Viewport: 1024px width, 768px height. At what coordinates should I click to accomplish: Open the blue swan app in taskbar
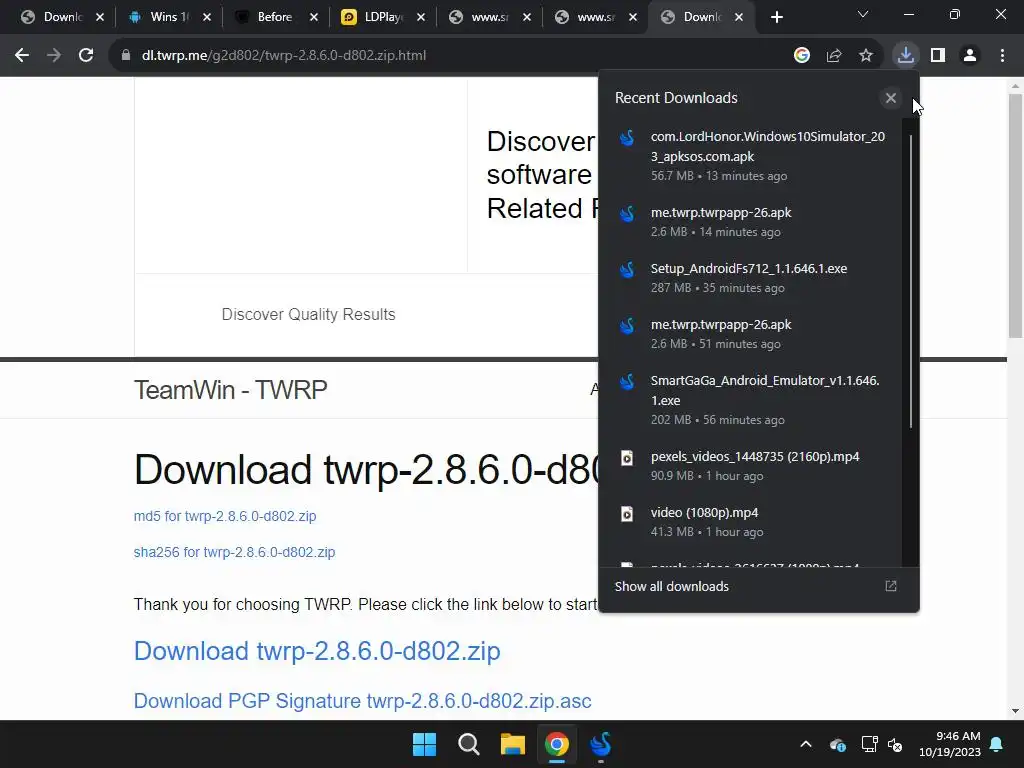tap(601, 744)
